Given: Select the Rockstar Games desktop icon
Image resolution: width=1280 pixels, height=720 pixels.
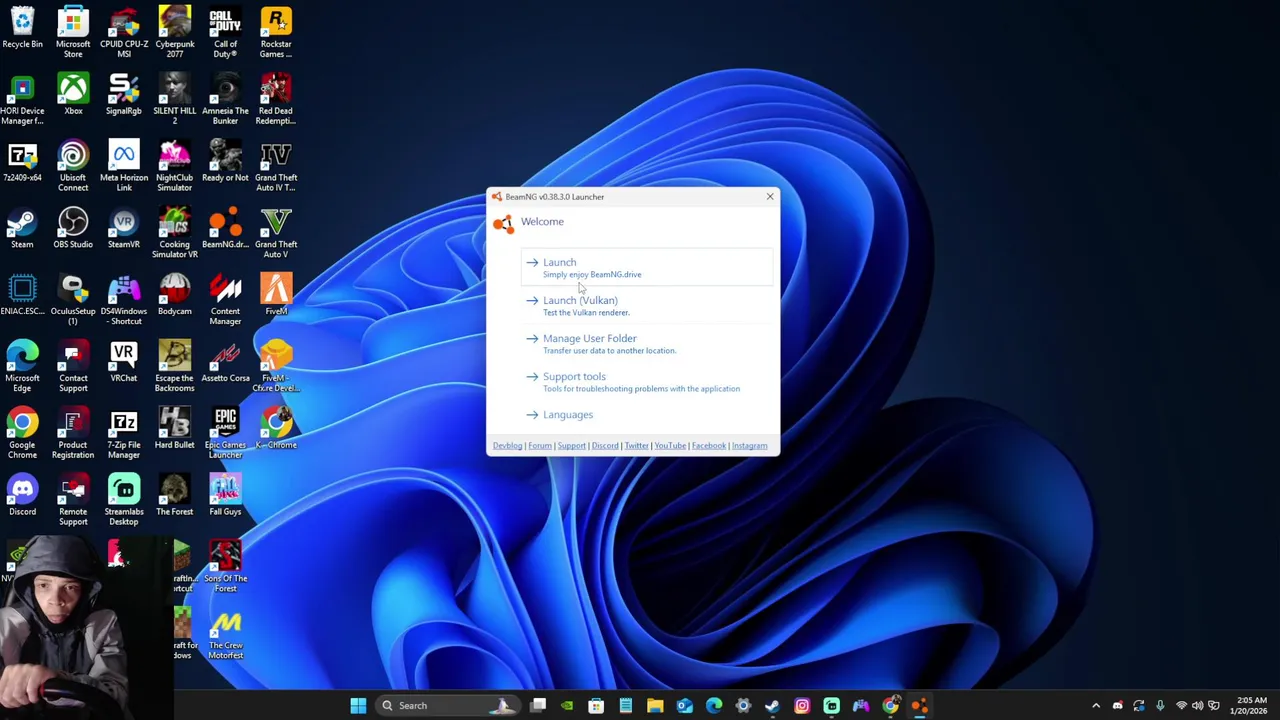Looking at the screenshot, I should [276, 33].
